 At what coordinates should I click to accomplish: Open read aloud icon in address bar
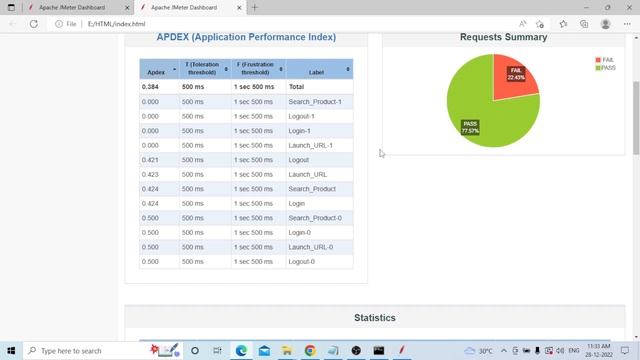click(x=522, y=24)
